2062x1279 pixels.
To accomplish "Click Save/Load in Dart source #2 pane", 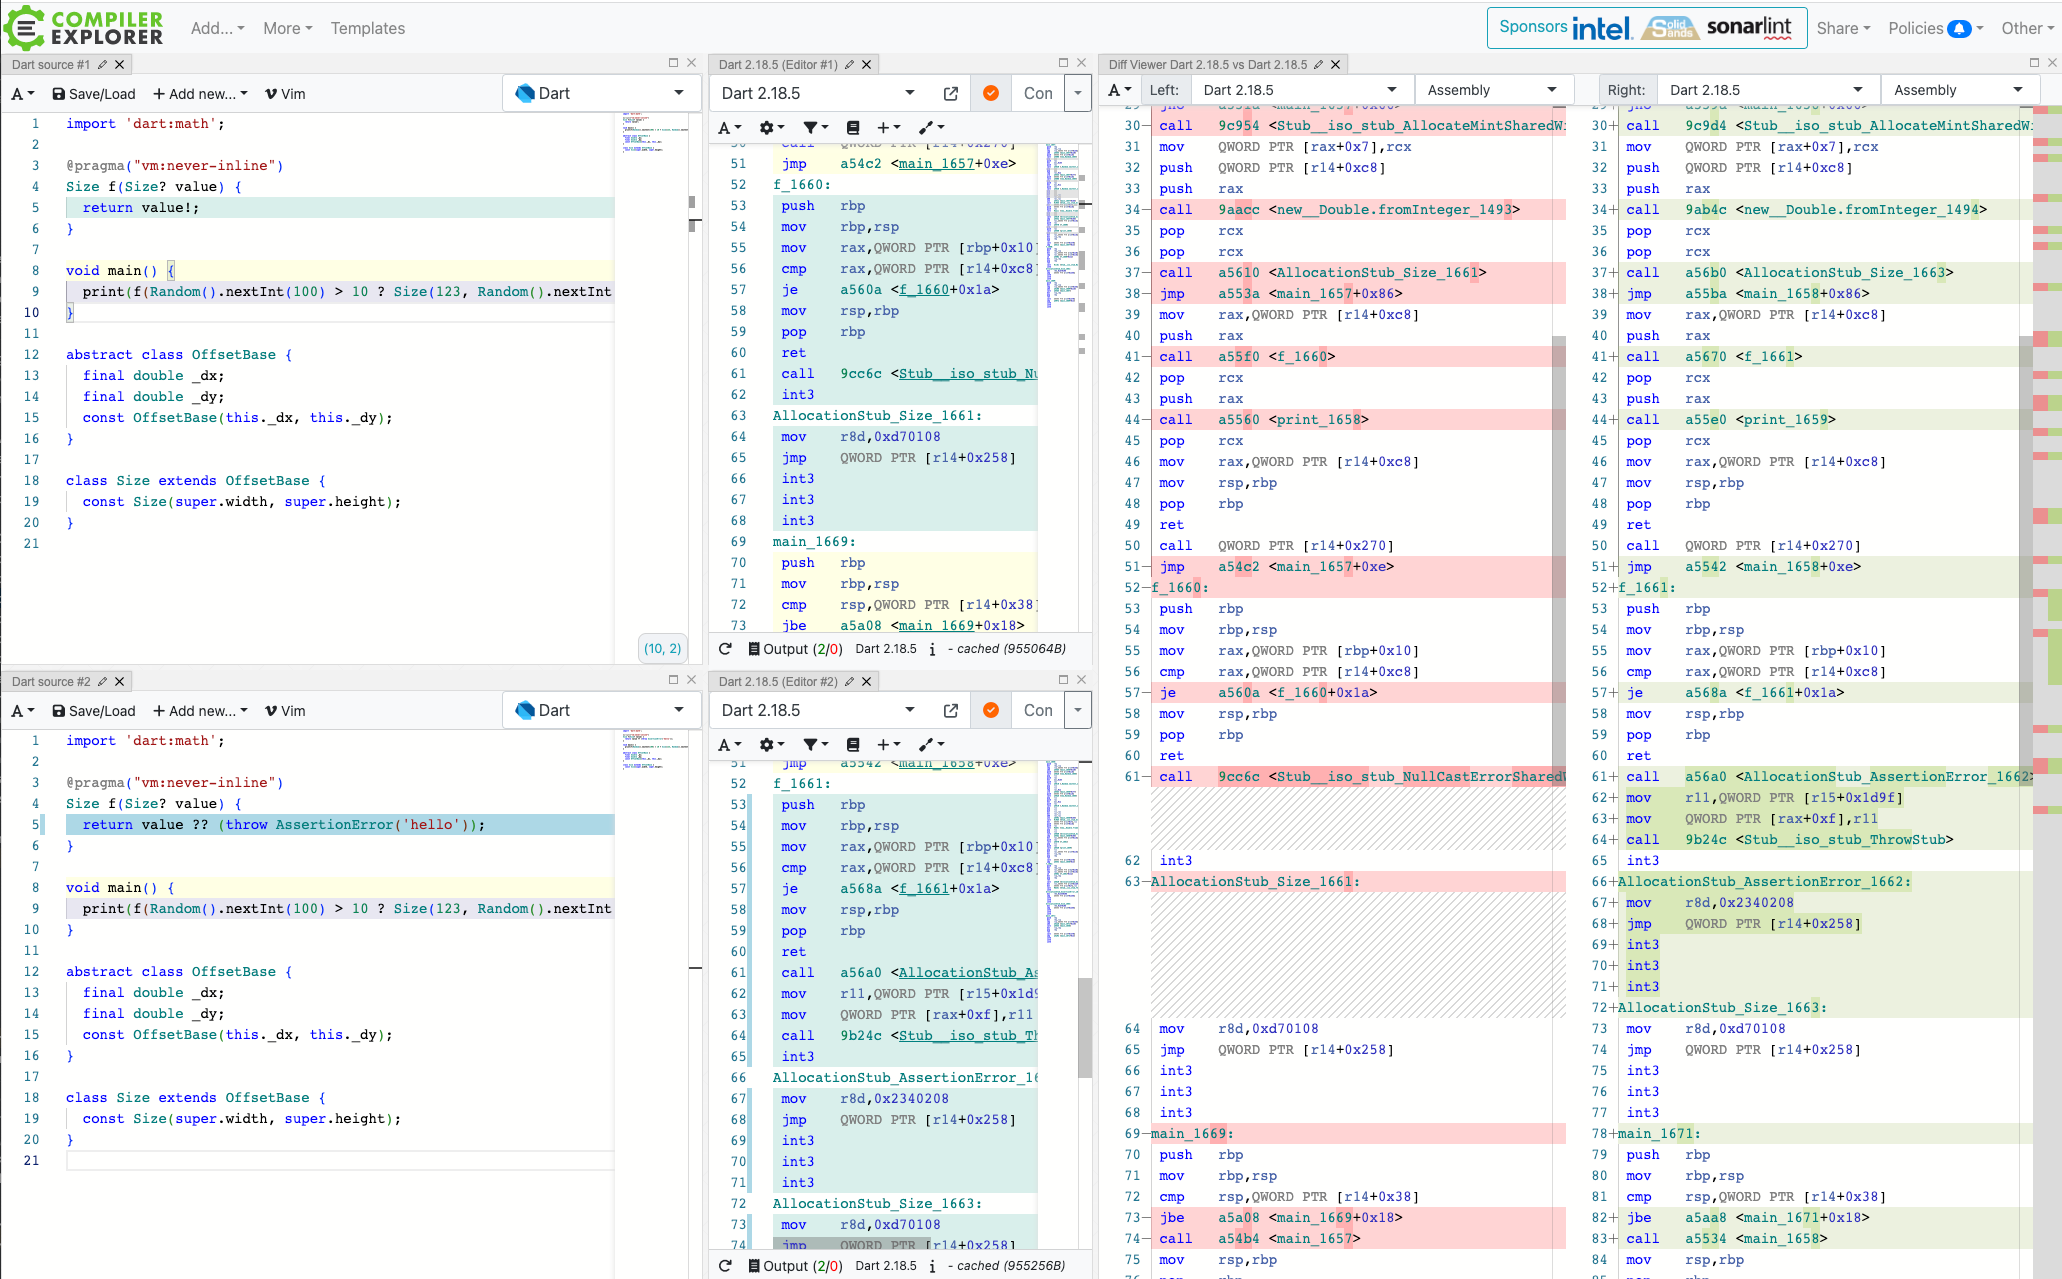I will click(x=94, y=711).
